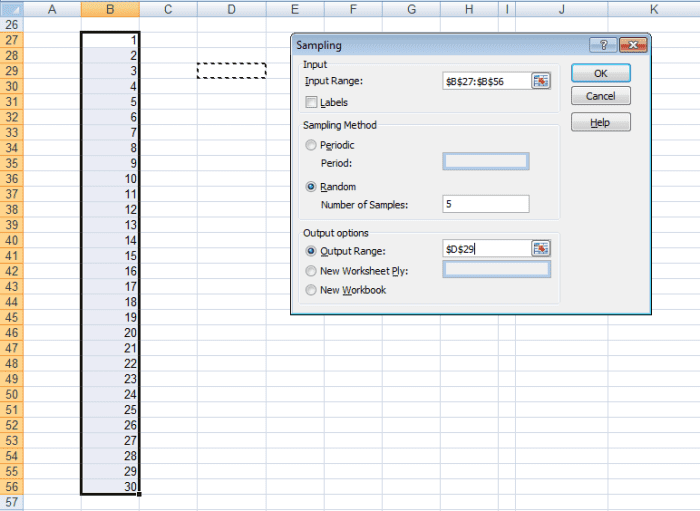Select the cell containing 1

[x=110, y=40]
